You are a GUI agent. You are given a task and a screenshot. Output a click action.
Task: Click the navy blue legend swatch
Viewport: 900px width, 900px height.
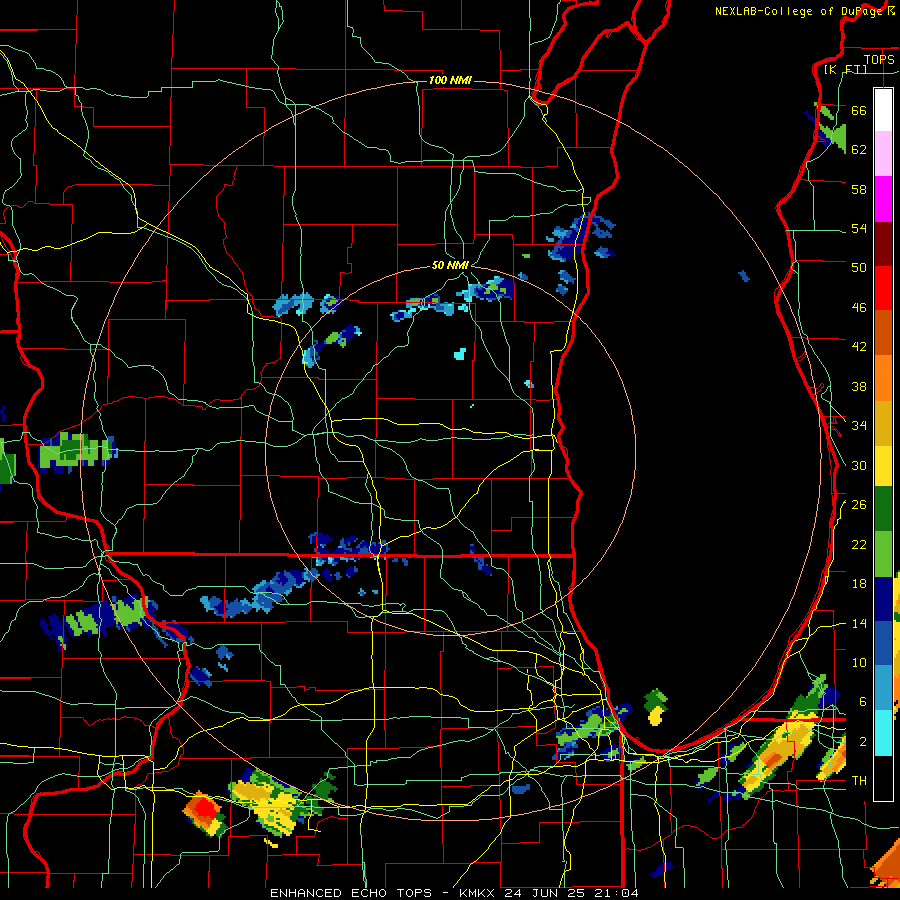pos(883,599)
